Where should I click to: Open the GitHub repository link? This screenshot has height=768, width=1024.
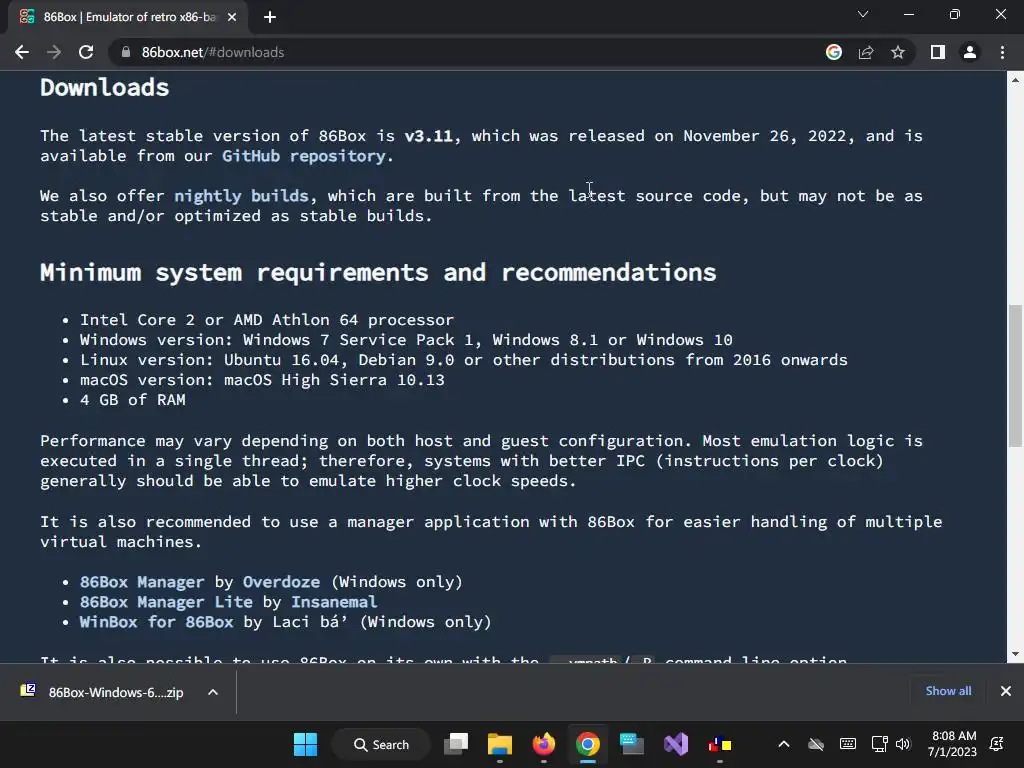click(304, 156)
